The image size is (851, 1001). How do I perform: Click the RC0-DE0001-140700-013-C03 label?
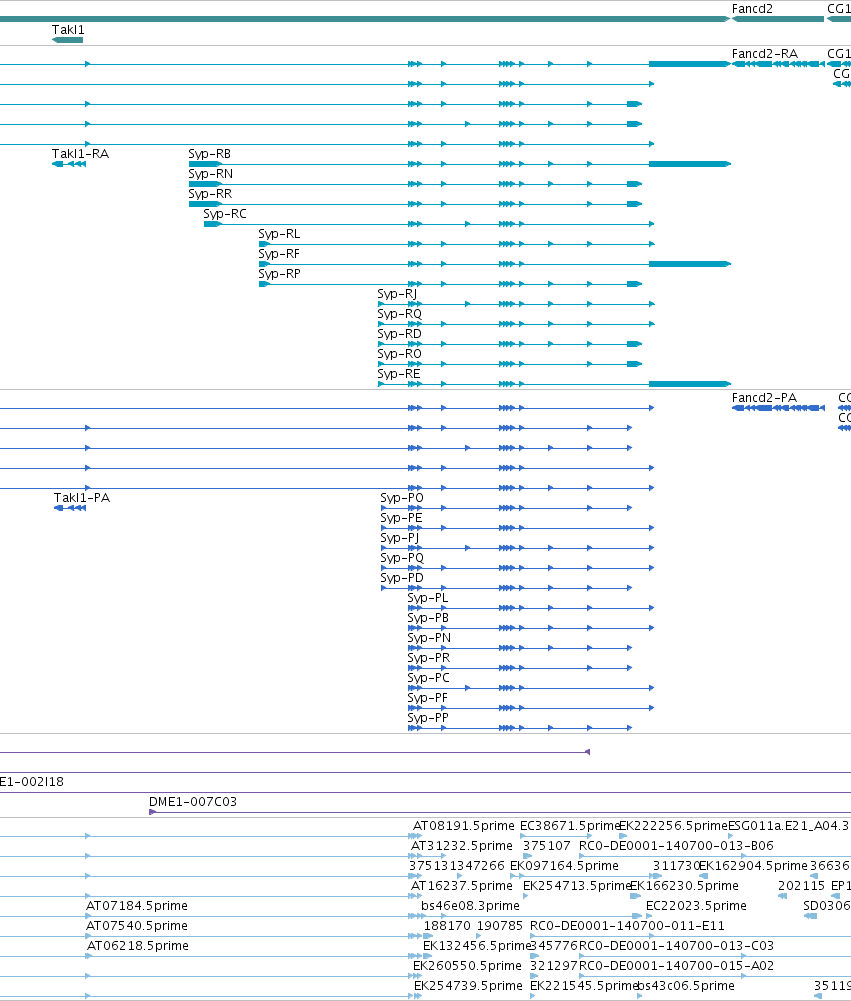click(x=677, y=946)
